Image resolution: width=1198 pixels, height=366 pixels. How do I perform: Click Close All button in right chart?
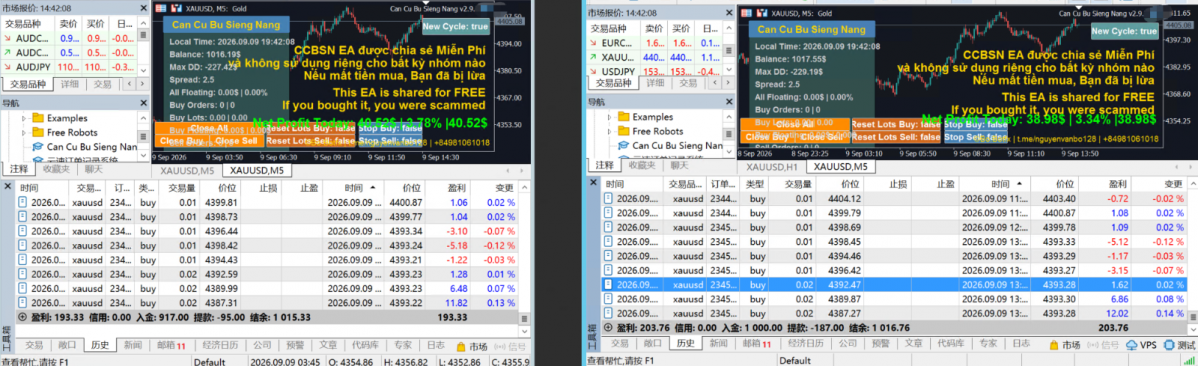tap(795, 124)
